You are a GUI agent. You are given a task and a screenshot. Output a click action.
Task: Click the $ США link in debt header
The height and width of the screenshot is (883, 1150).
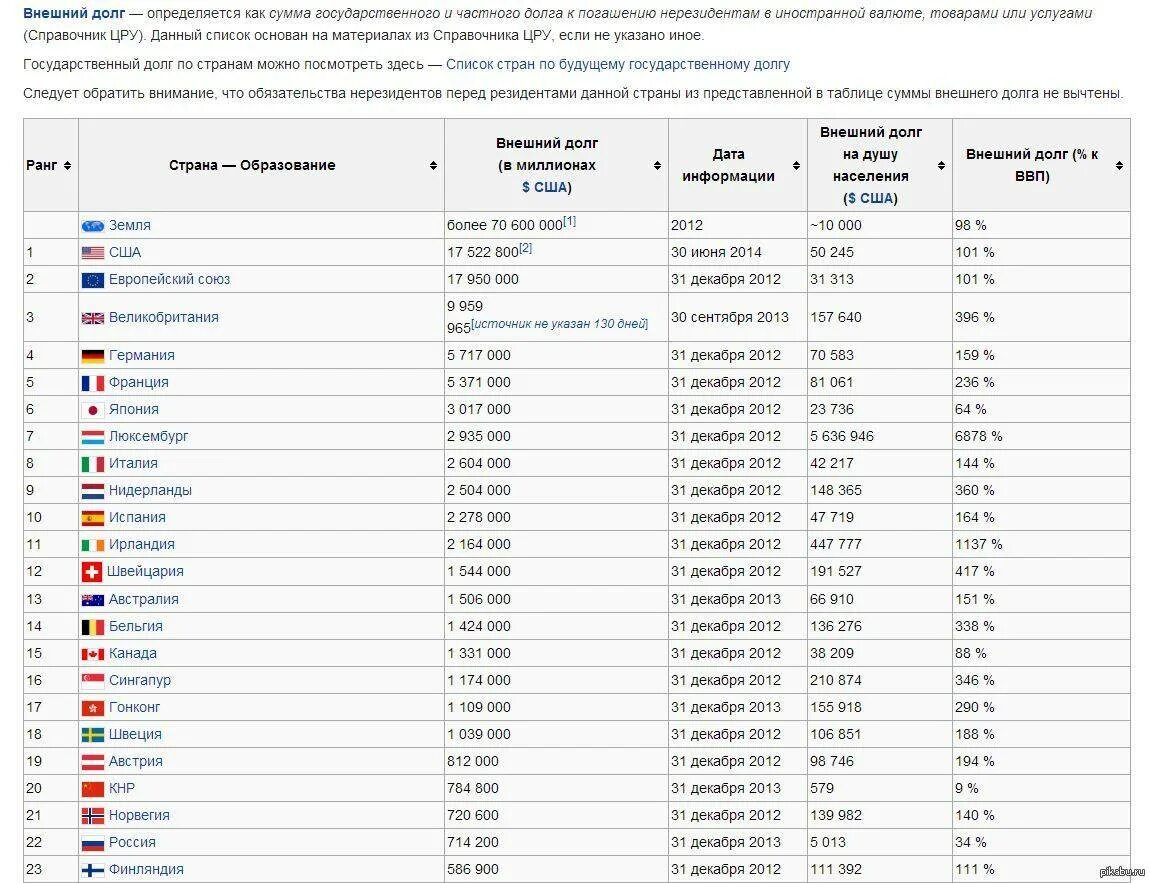(546, 187)
